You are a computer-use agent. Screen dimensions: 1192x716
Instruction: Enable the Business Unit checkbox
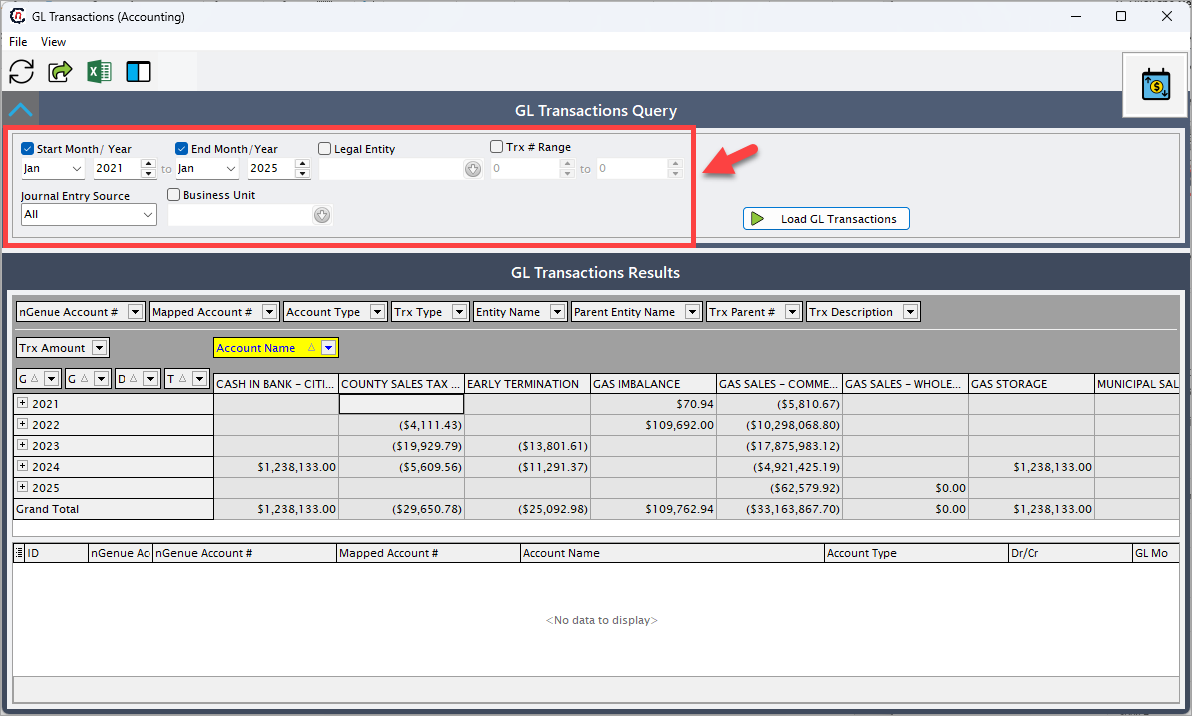click(173, 195)
